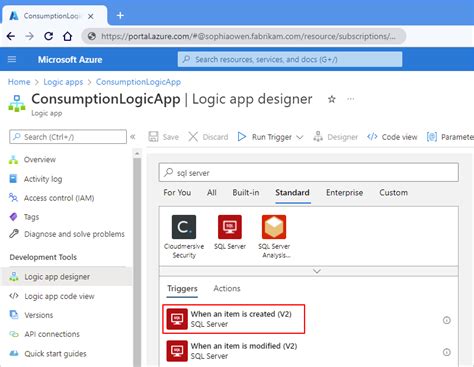Switch to Designer view in toolbar
Viewport: 474px width, 367px height.
[335, 137]
